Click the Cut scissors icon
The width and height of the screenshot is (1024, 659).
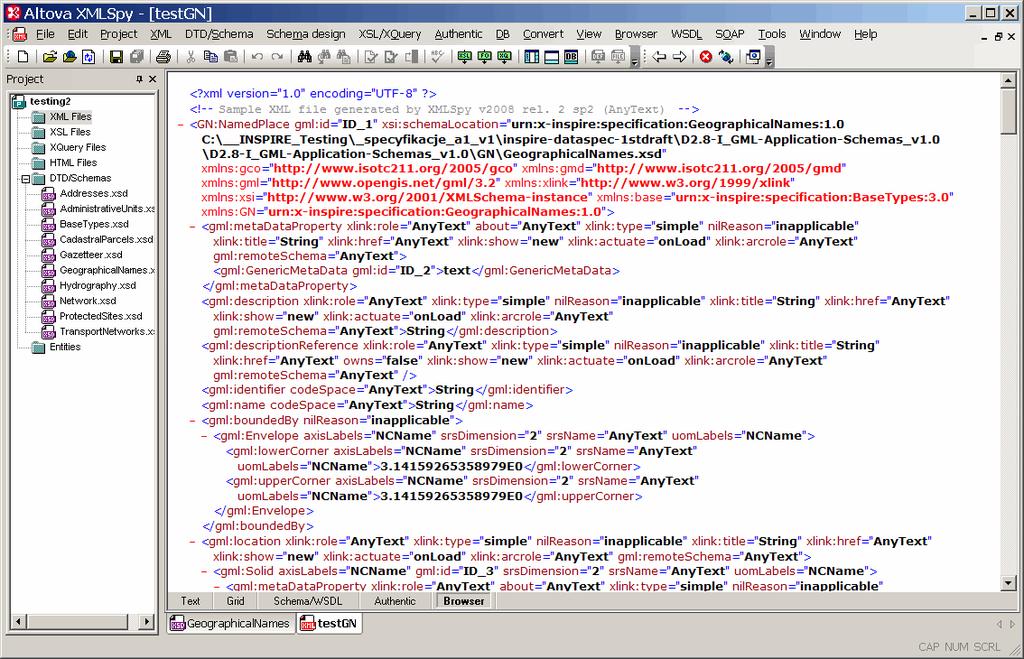click(191, 57)
